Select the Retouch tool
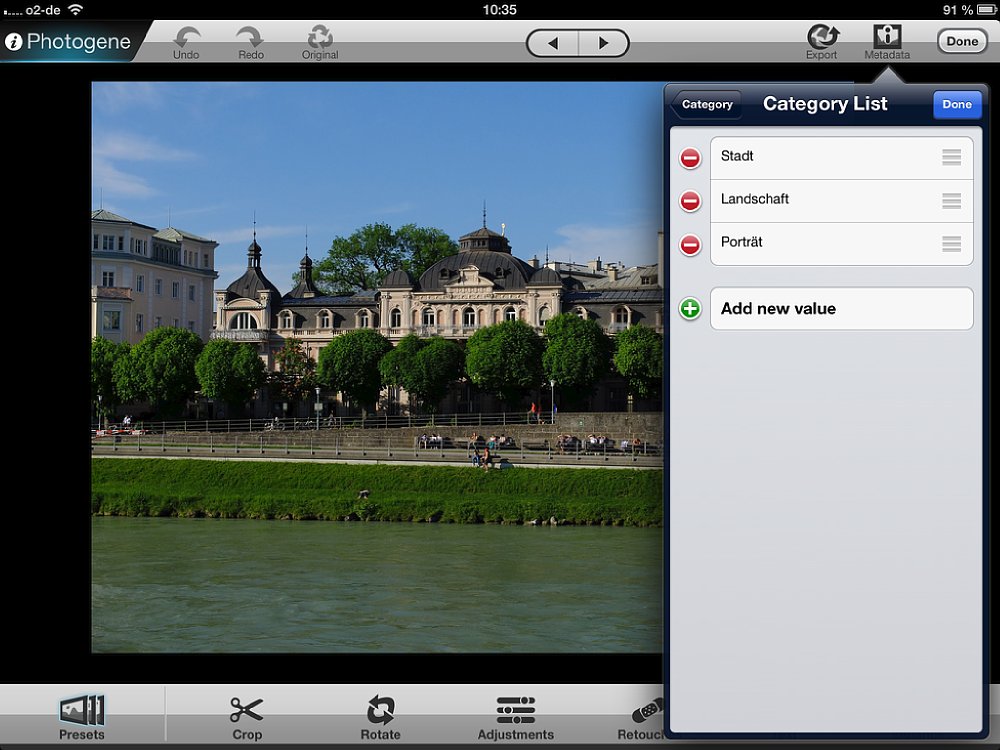1000x750 pixels. [645, 713]
